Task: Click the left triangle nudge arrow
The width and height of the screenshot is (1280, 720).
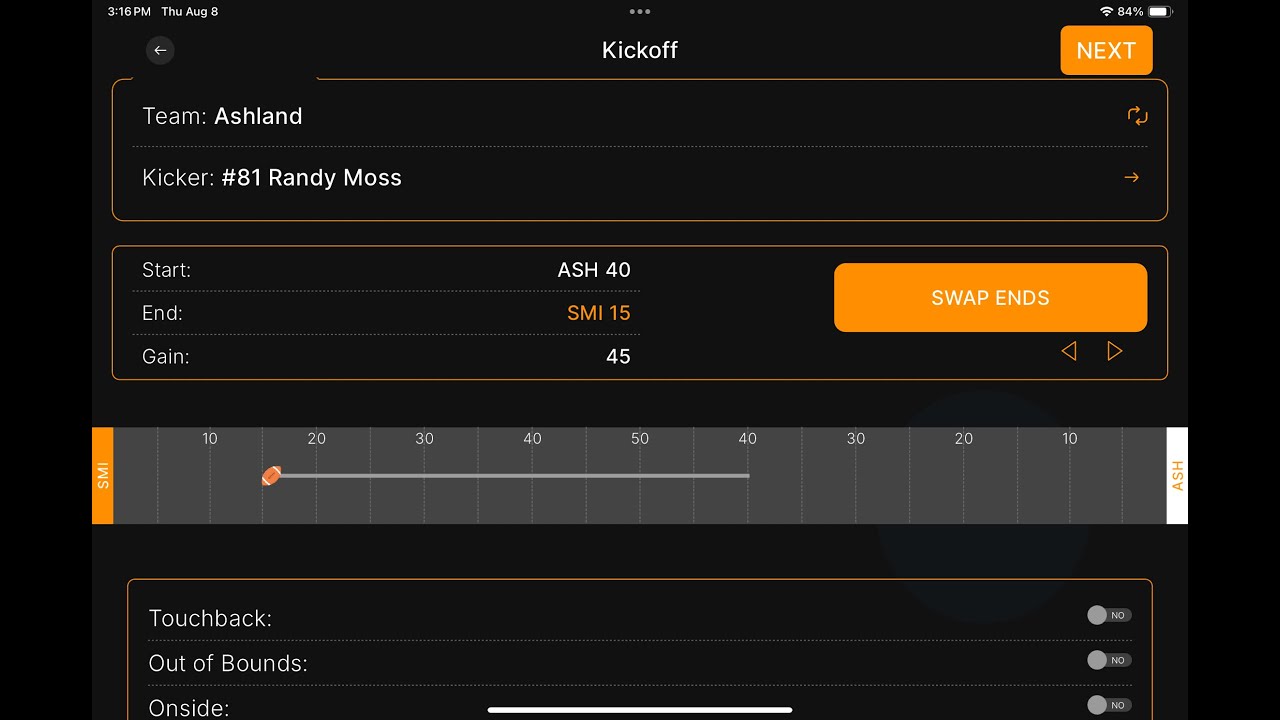Action: [1069, 351]
